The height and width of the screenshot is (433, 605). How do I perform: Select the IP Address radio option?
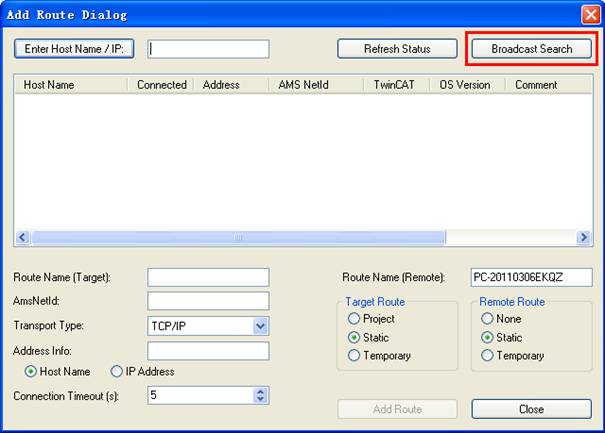click(x=117, y=371)
